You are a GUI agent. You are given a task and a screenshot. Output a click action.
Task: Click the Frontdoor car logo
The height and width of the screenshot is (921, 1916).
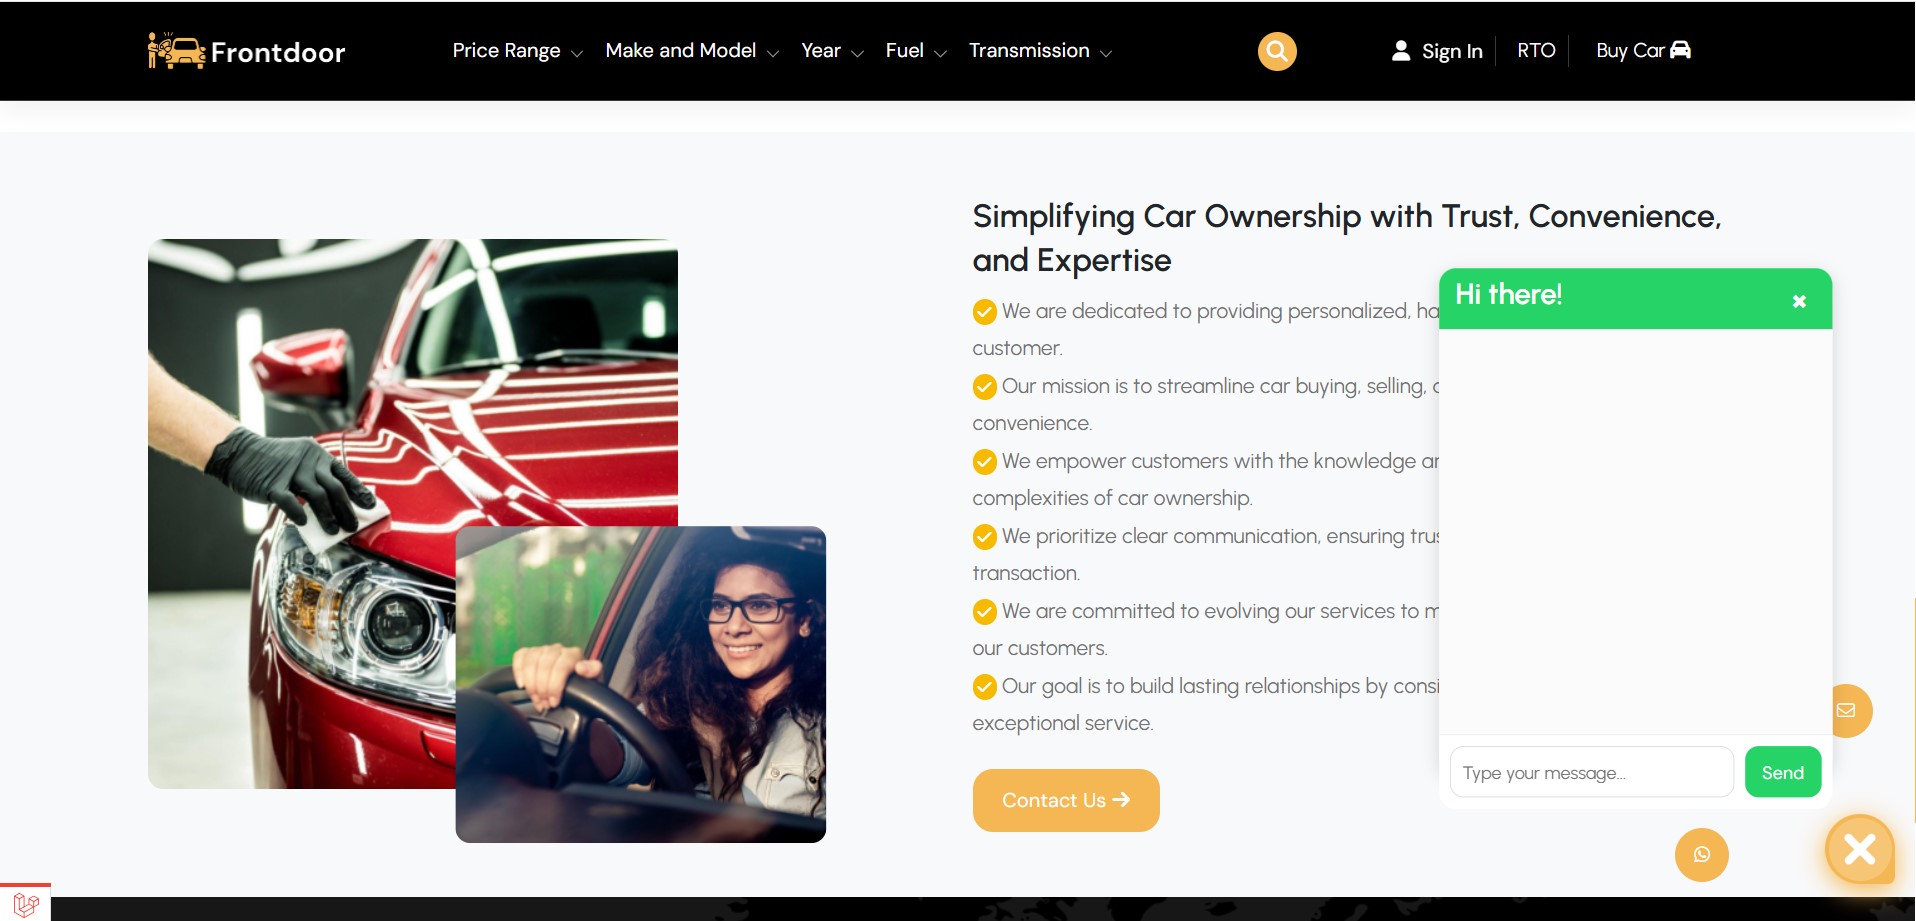click(x=246, y=51)
